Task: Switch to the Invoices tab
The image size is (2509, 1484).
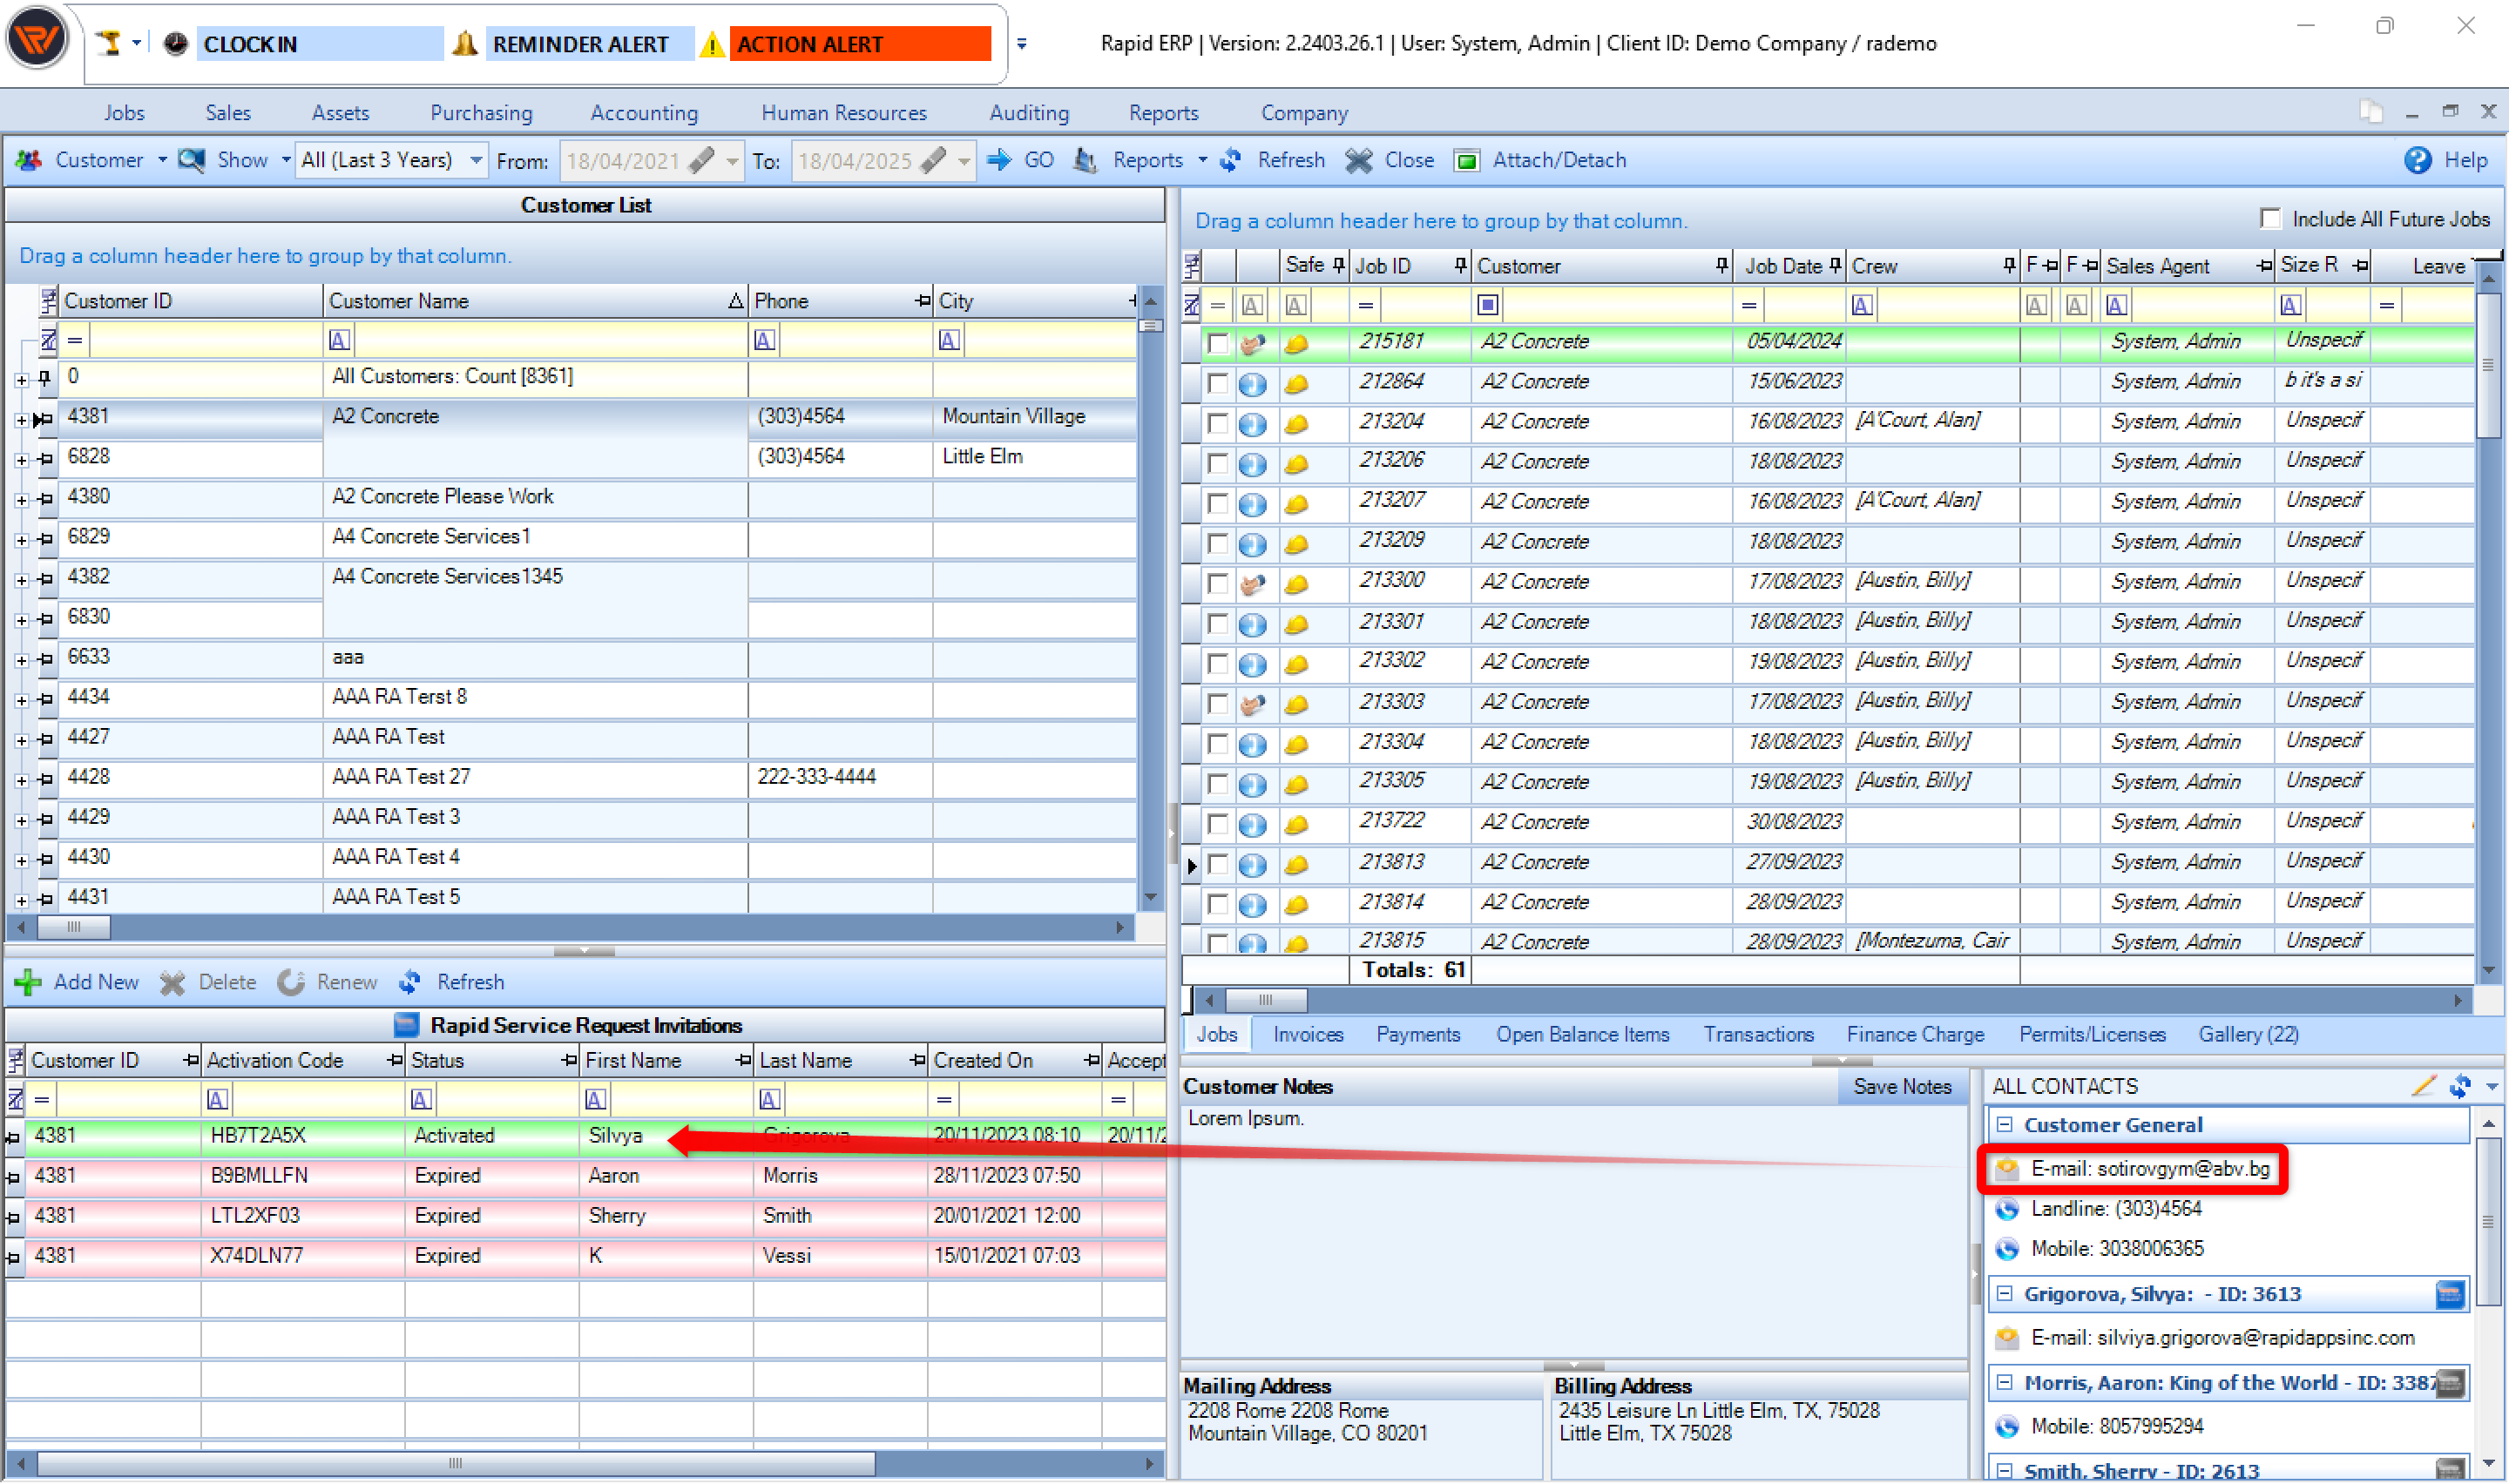Action: click(1307, 1034)
